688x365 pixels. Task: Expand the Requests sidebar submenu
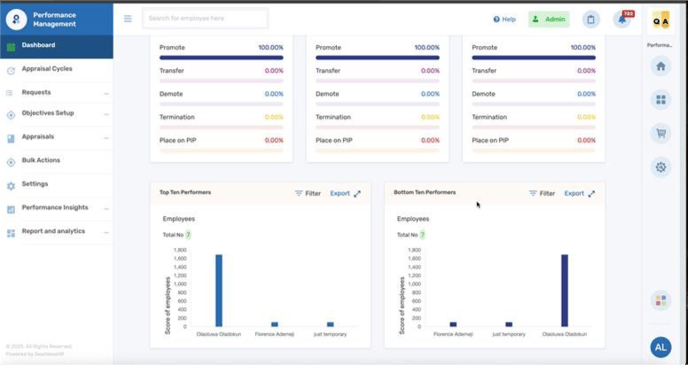(x=106, y=94)
